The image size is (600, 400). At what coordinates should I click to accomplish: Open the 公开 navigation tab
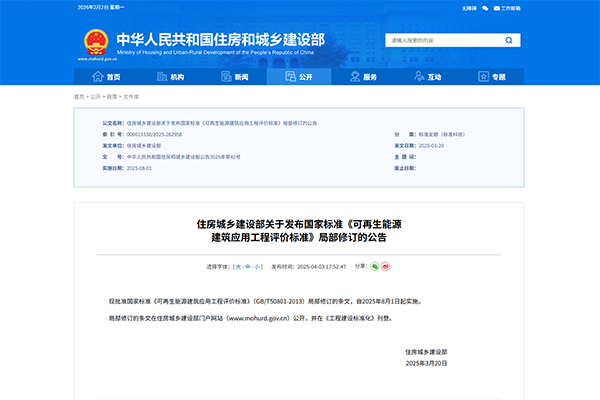pyautogui.click(x=299, y=77)
